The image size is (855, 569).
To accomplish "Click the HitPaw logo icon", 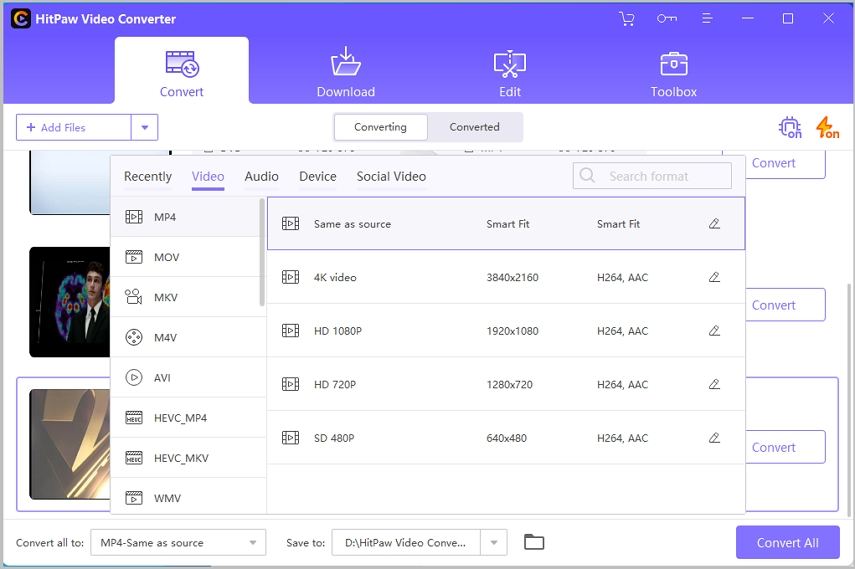I will point(20,19).
